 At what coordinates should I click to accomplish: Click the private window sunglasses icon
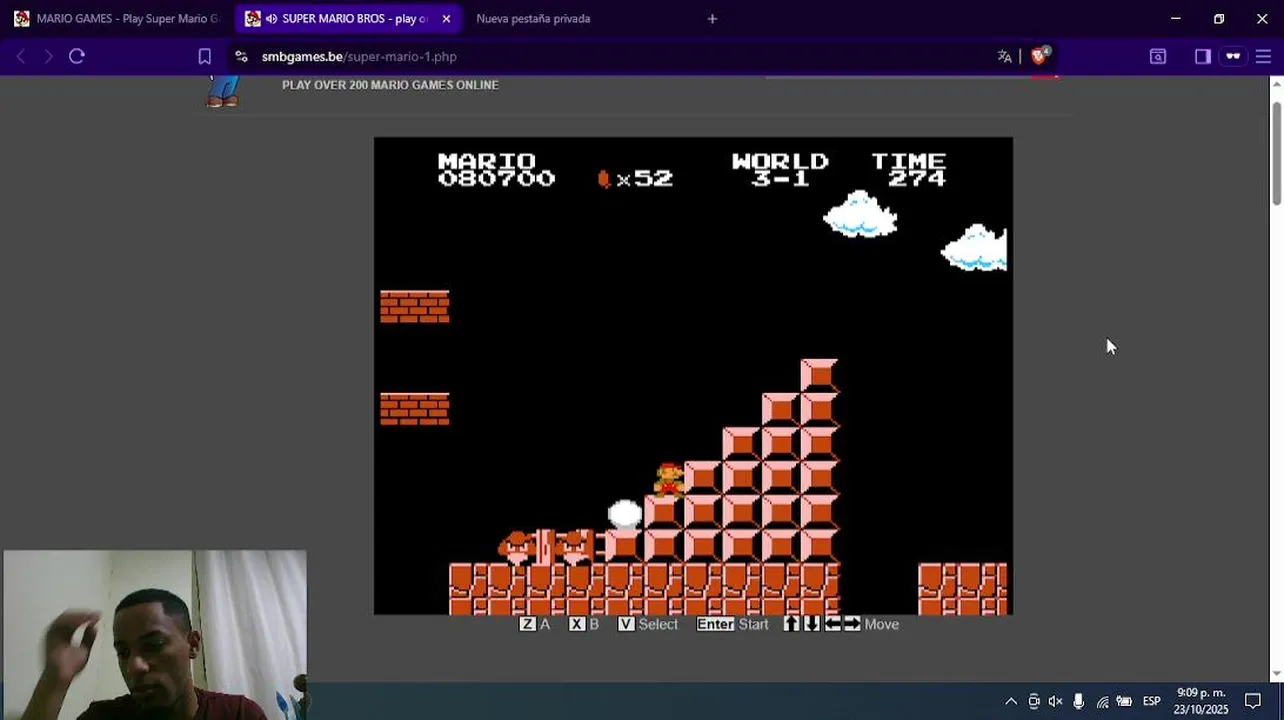pos(1233,57)
